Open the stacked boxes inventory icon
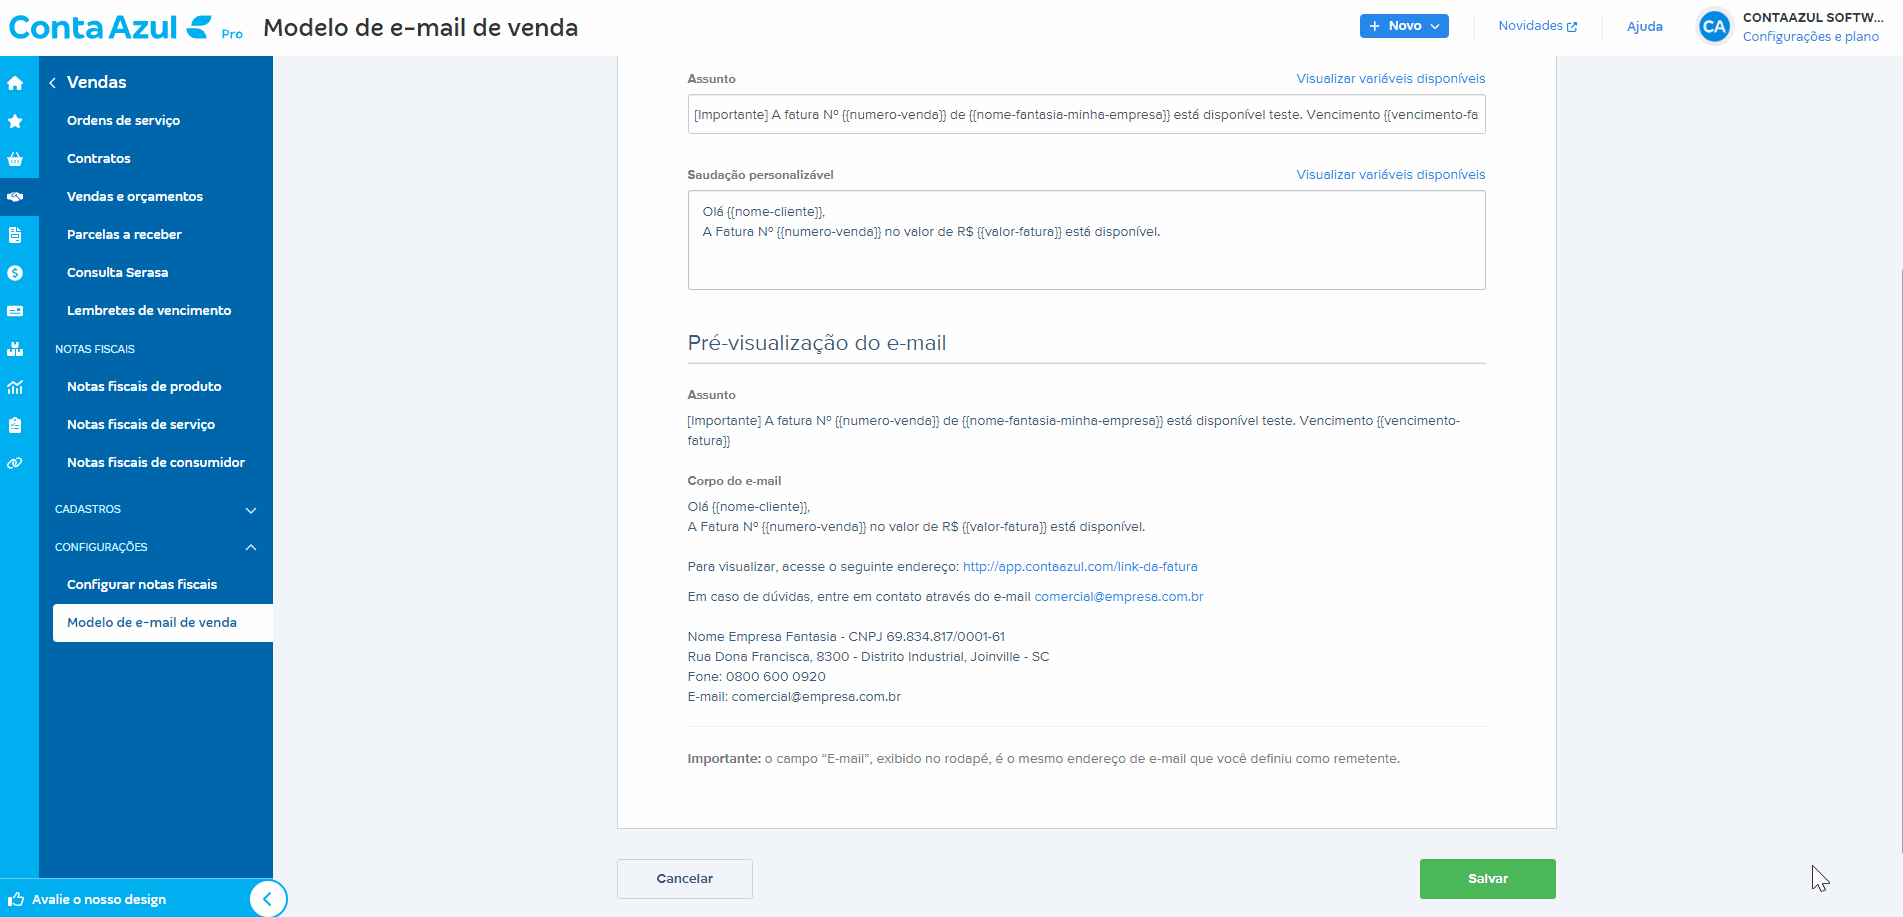The width and height of the screenshot is (1903, 917). click(x=15, y=349)
